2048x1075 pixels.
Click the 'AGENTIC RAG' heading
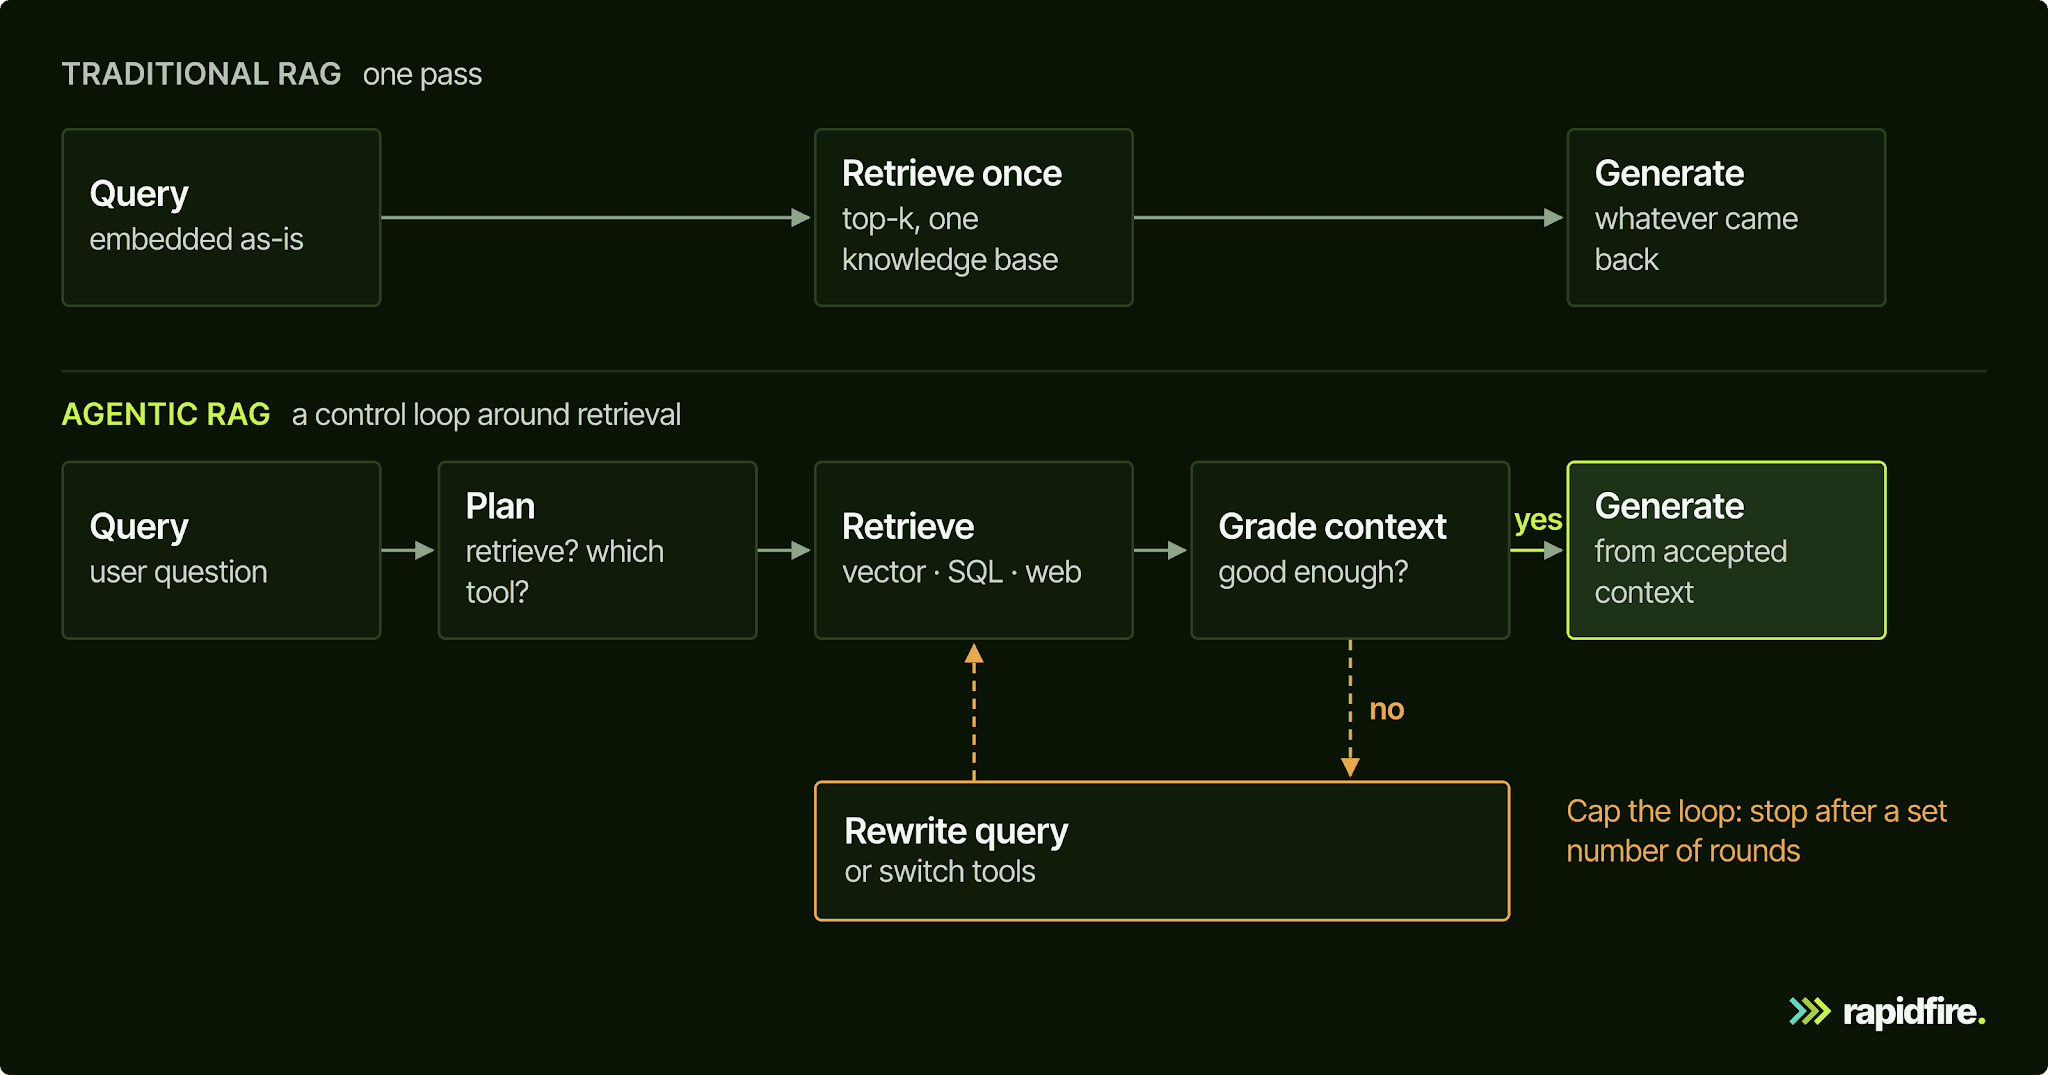pyautogui.click(x=166, y=414)
